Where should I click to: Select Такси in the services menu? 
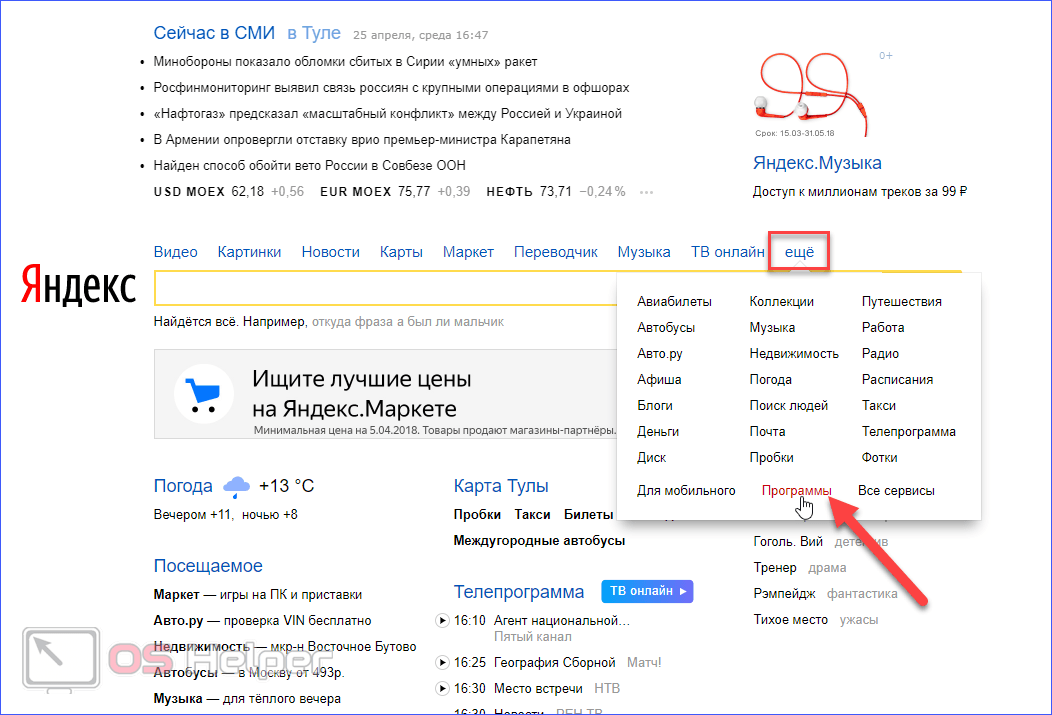pyautogui.click(x=879, y=406)
